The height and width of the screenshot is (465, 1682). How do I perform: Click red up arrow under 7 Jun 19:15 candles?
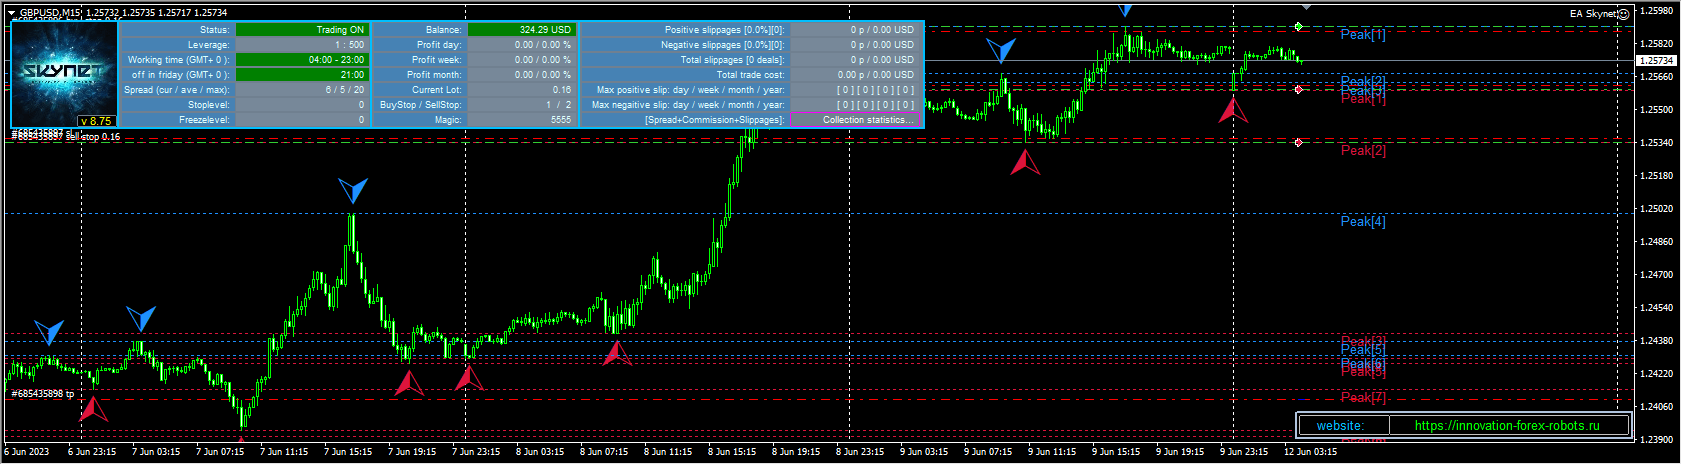(409, 383)
